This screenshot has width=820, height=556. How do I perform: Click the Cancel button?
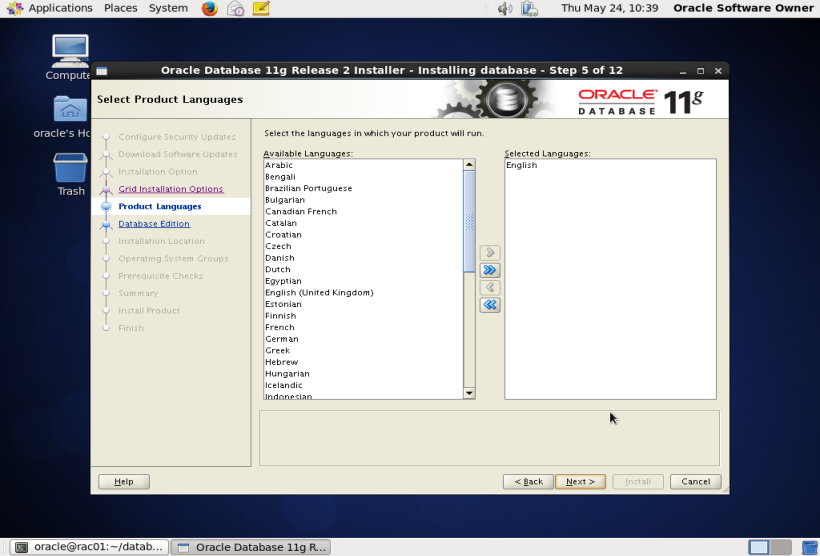point(696,482)
